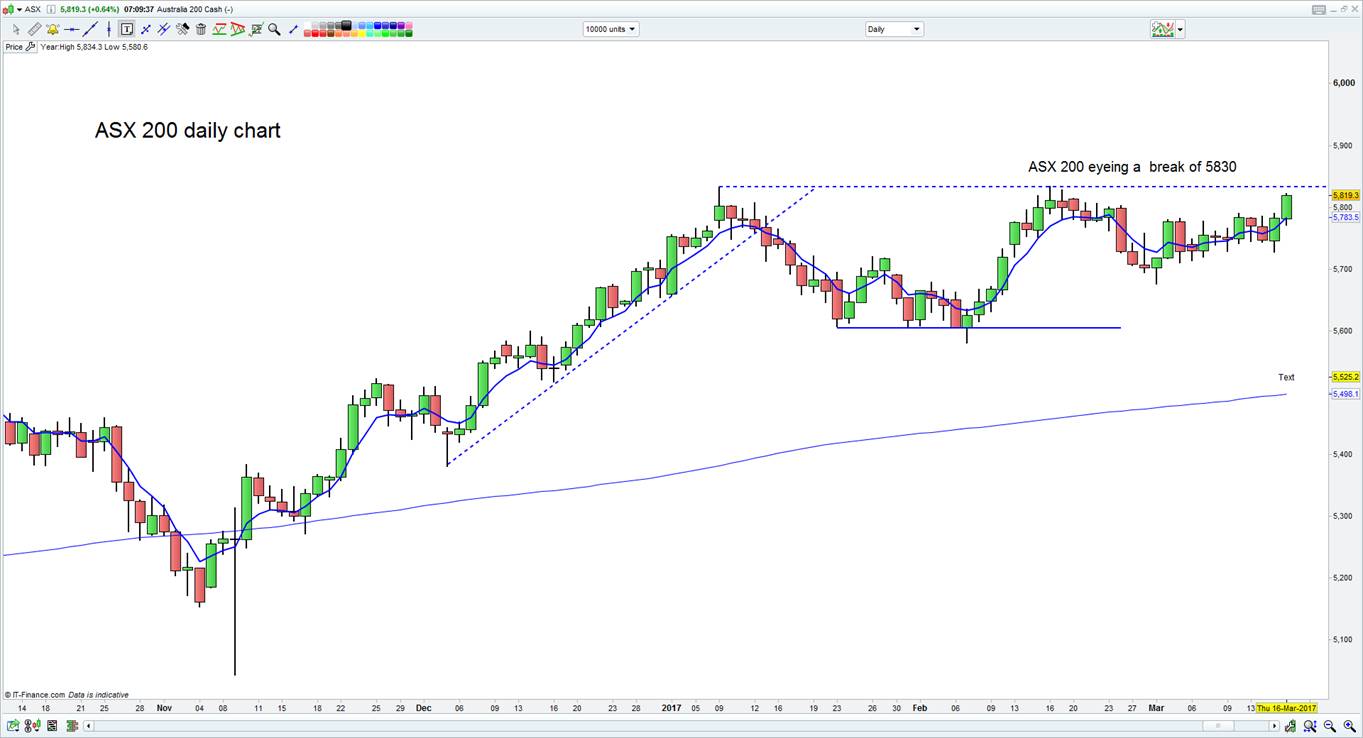The width and height of the screenshot is (1363, 738).
Task: Open the Daily timeframe dropdown
Action: [894, 29]
